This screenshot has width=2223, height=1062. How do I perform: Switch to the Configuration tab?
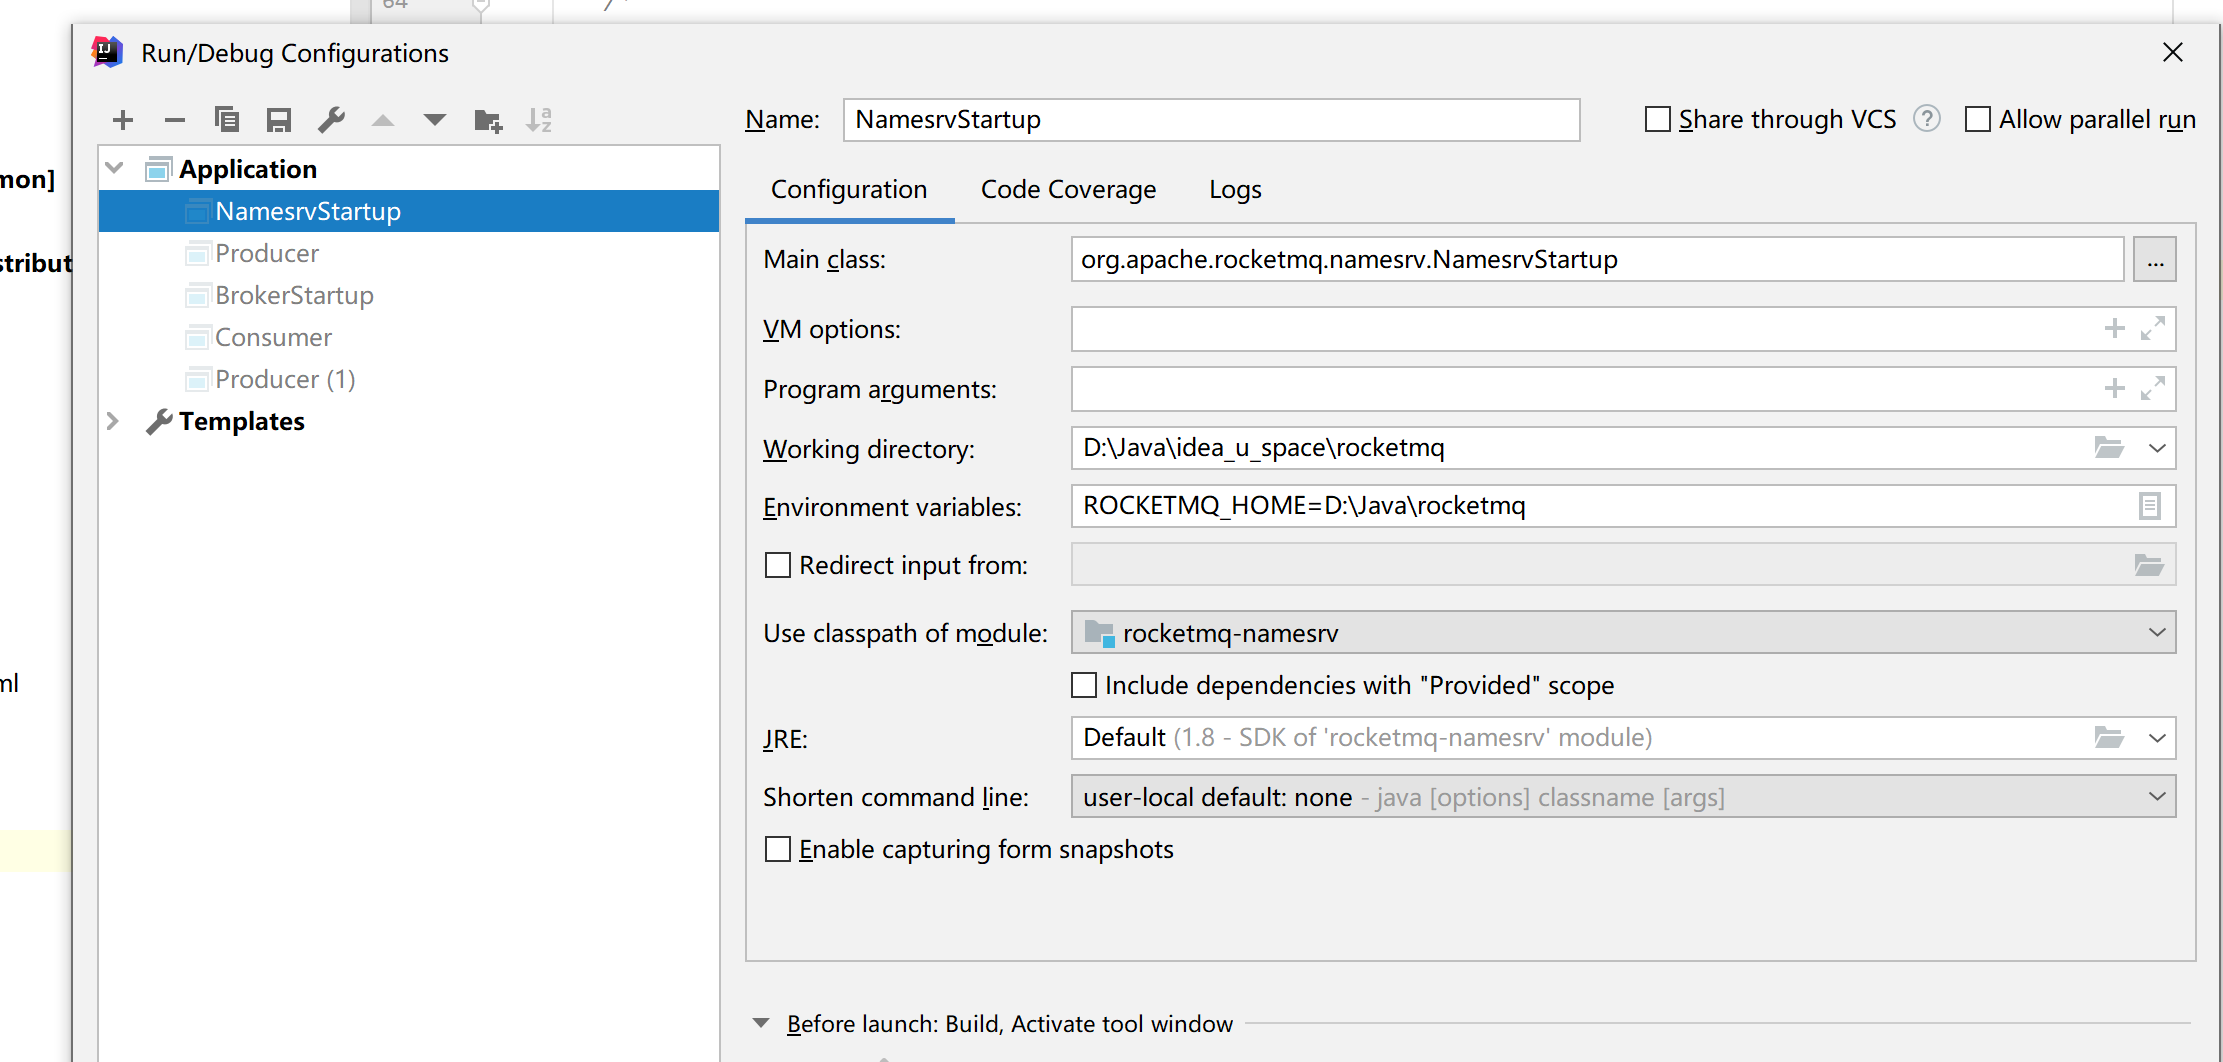[849, 190]
